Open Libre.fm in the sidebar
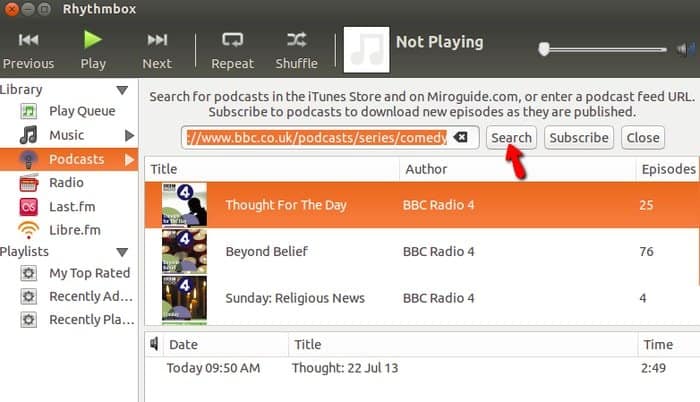Image resolution: width=700 pixels, height=402 pixels. coord(75,230)
